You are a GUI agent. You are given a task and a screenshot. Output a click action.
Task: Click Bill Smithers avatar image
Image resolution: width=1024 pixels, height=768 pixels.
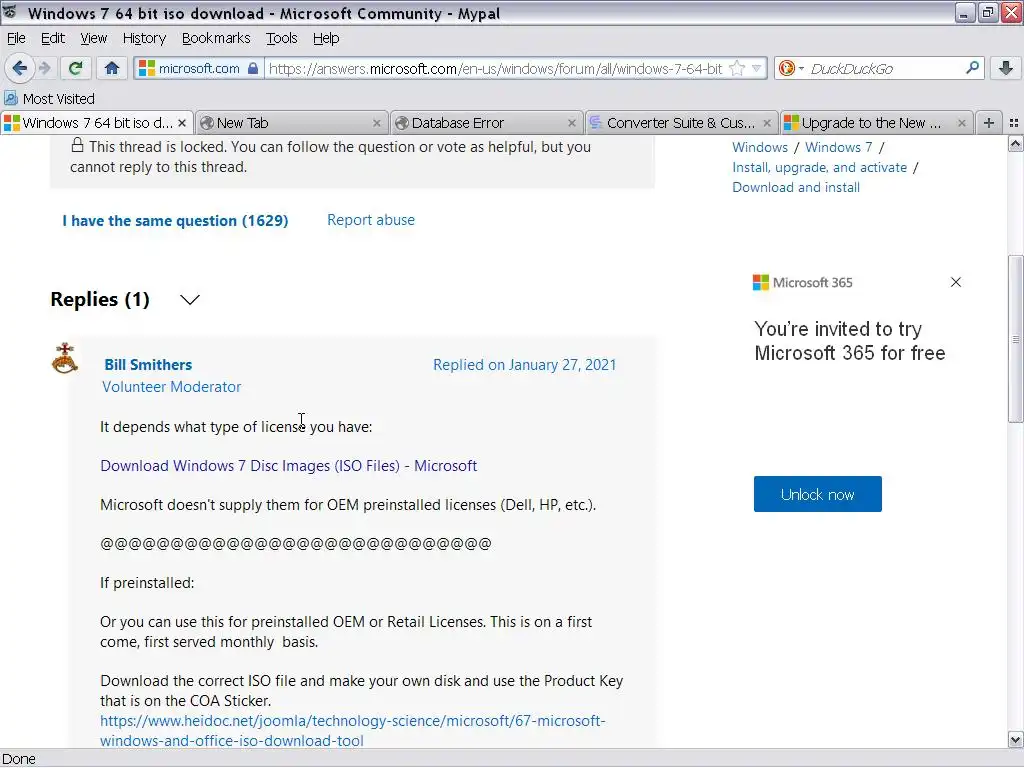point(65,358)
